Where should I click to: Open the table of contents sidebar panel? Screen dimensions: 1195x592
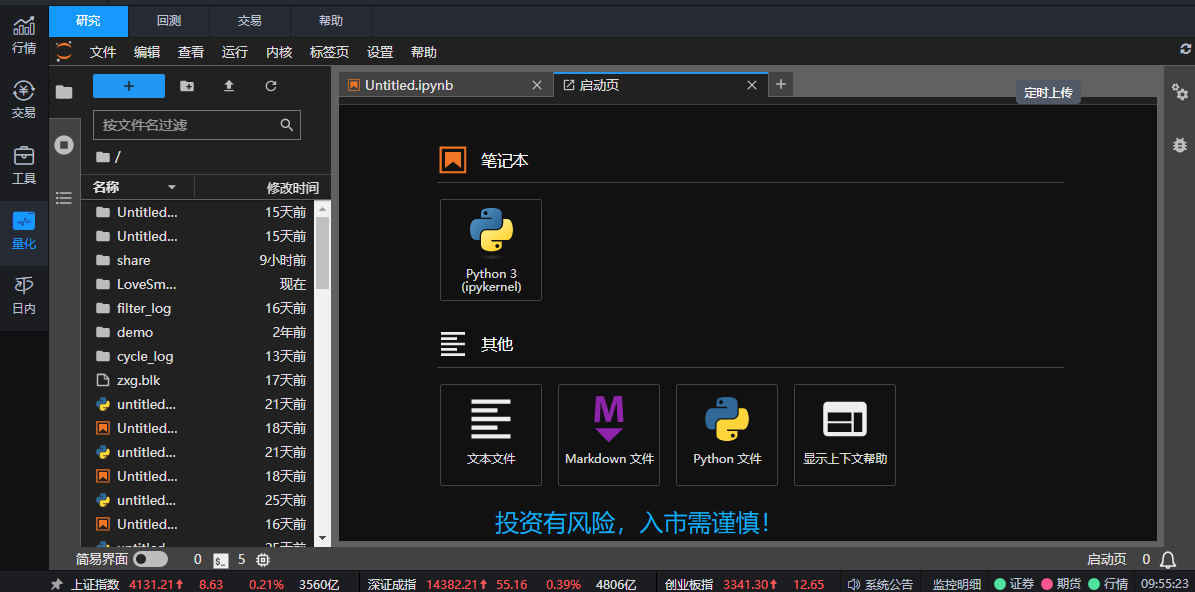(65, 198)
